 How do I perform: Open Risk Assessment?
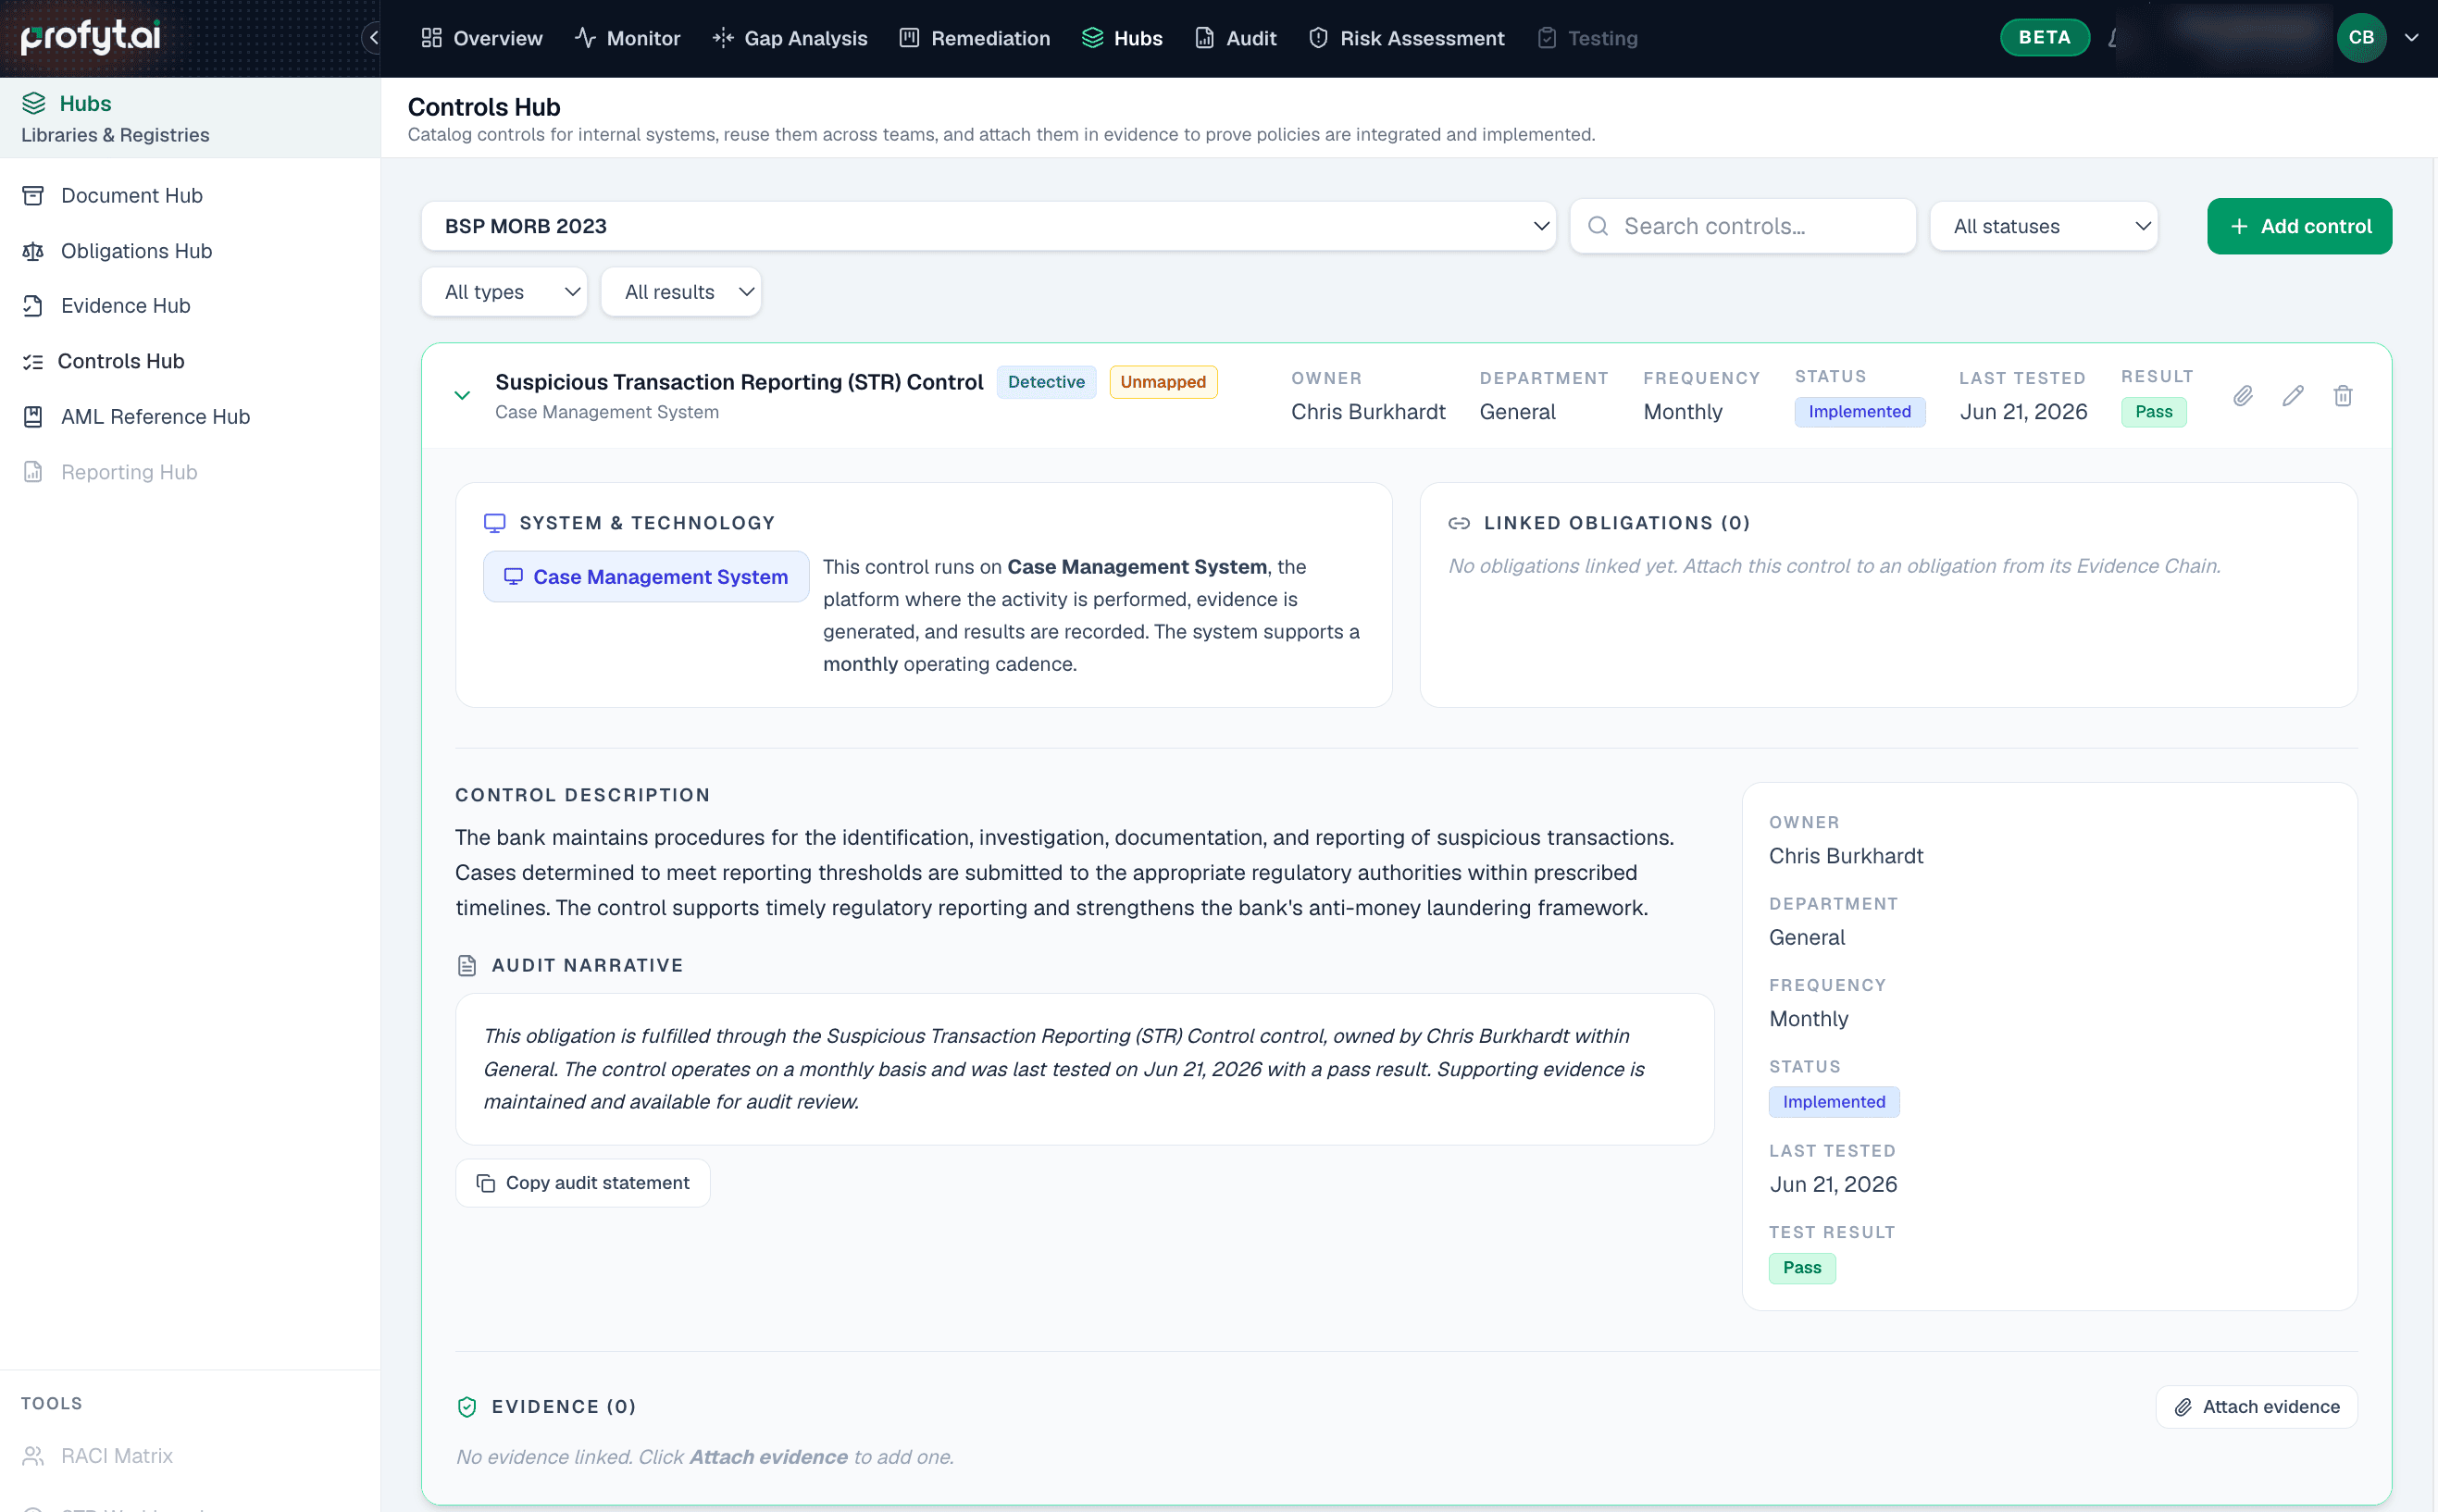[x=1405, y=38]
